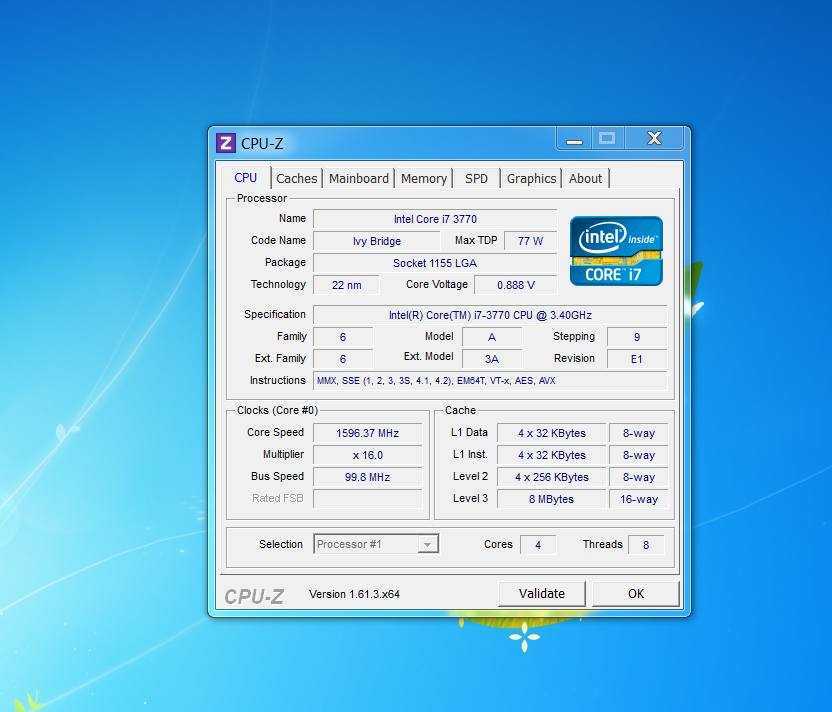832x712 pixels.
Task: Click the 99.8 MHz bus speed value
Action: [367, 477]
